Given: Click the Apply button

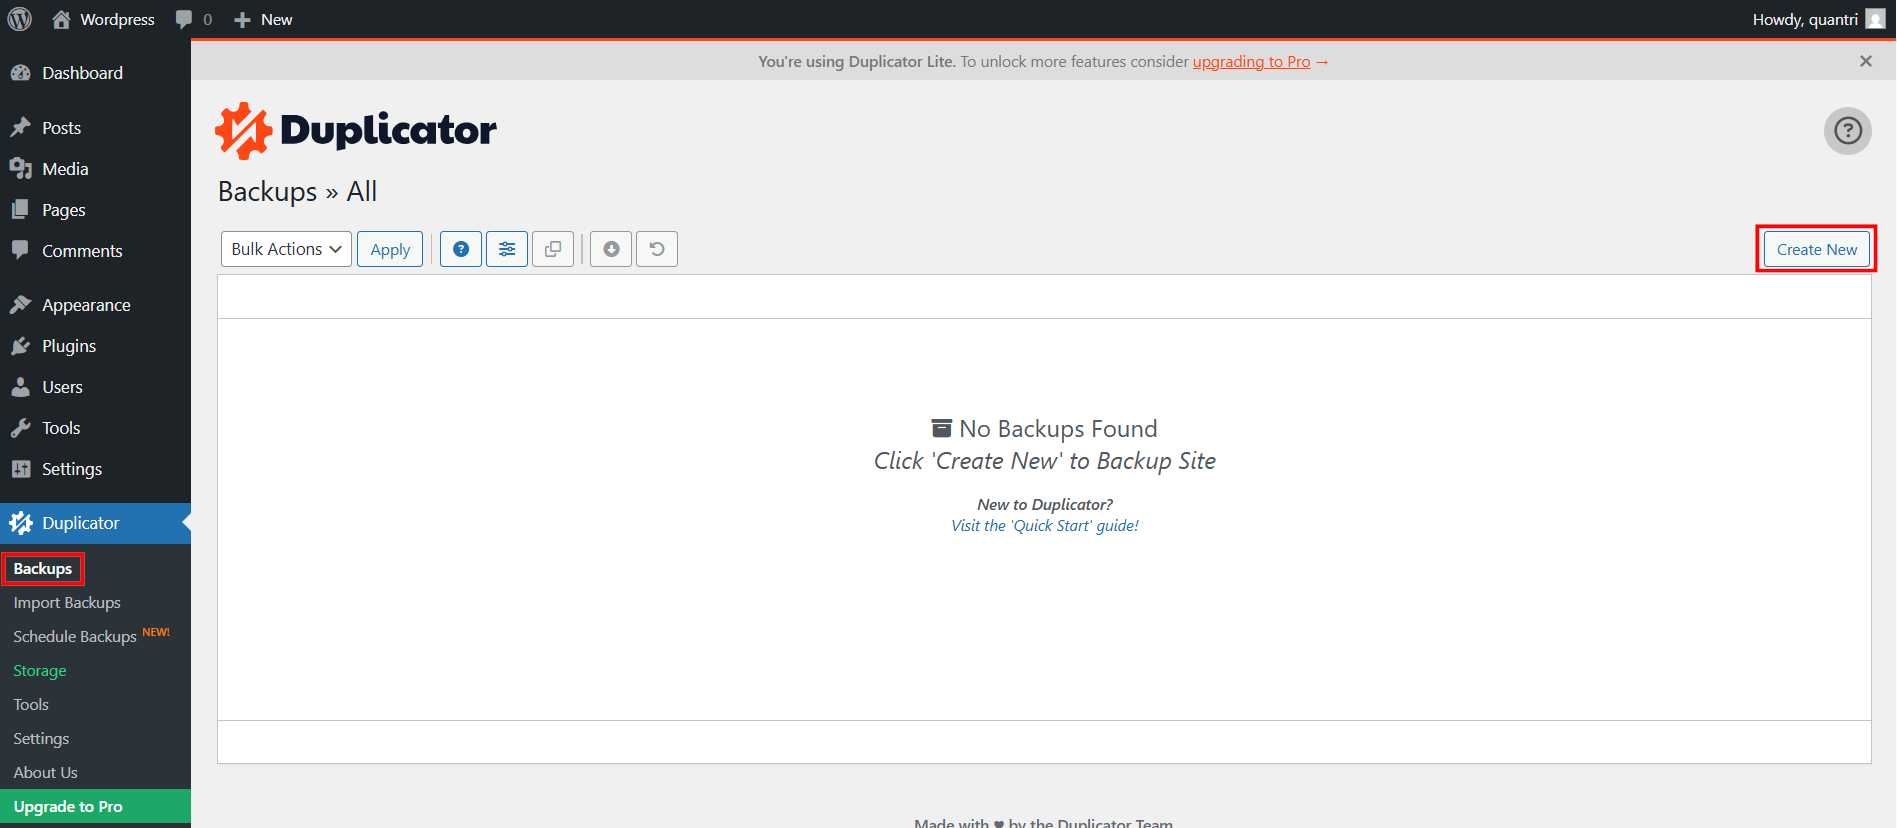Looking at the screenshot, I should [x=390, y=249].
